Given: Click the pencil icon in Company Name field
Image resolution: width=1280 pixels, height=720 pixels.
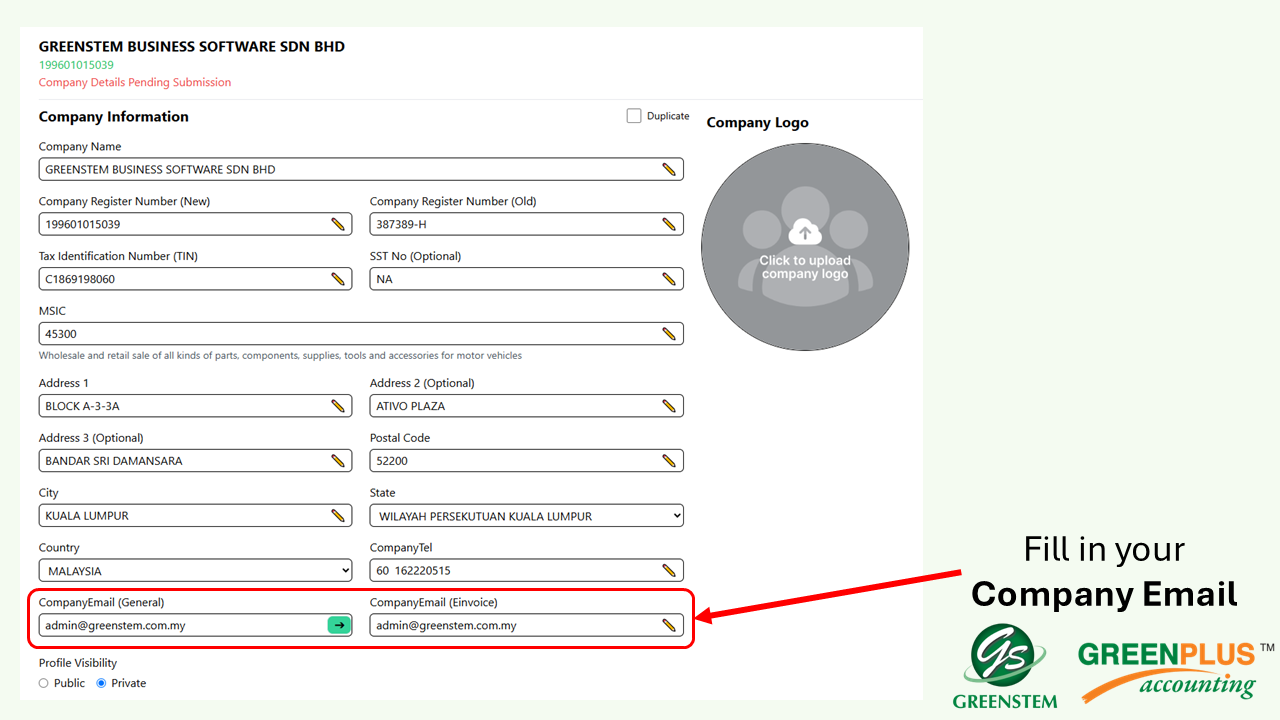Looking at the screenshot, I should click(x=669, y=170).
